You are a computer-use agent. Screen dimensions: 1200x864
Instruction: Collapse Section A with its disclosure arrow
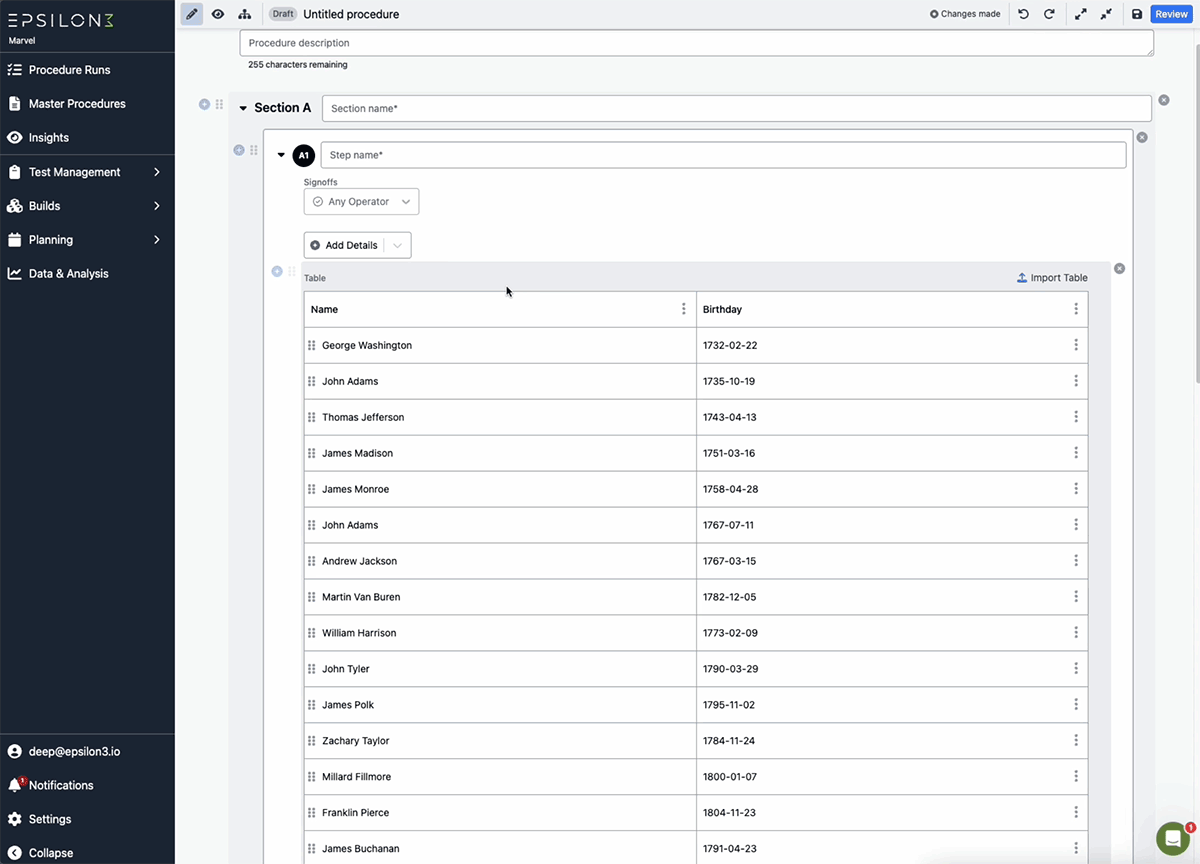[243, 107]
